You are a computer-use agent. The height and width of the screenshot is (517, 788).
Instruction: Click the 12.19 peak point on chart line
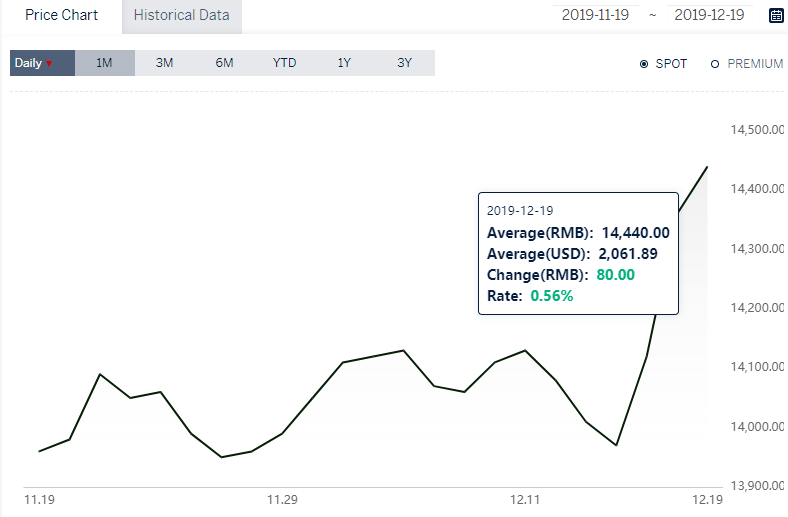pos(707,167)
